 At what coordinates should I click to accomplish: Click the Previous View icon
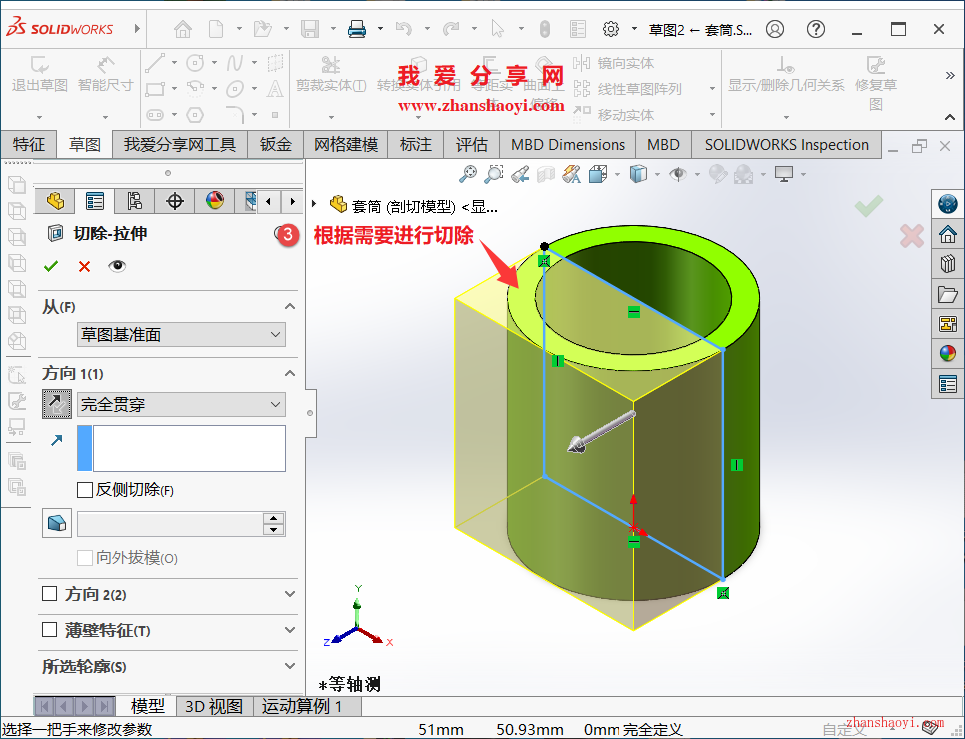click(520, 174)
